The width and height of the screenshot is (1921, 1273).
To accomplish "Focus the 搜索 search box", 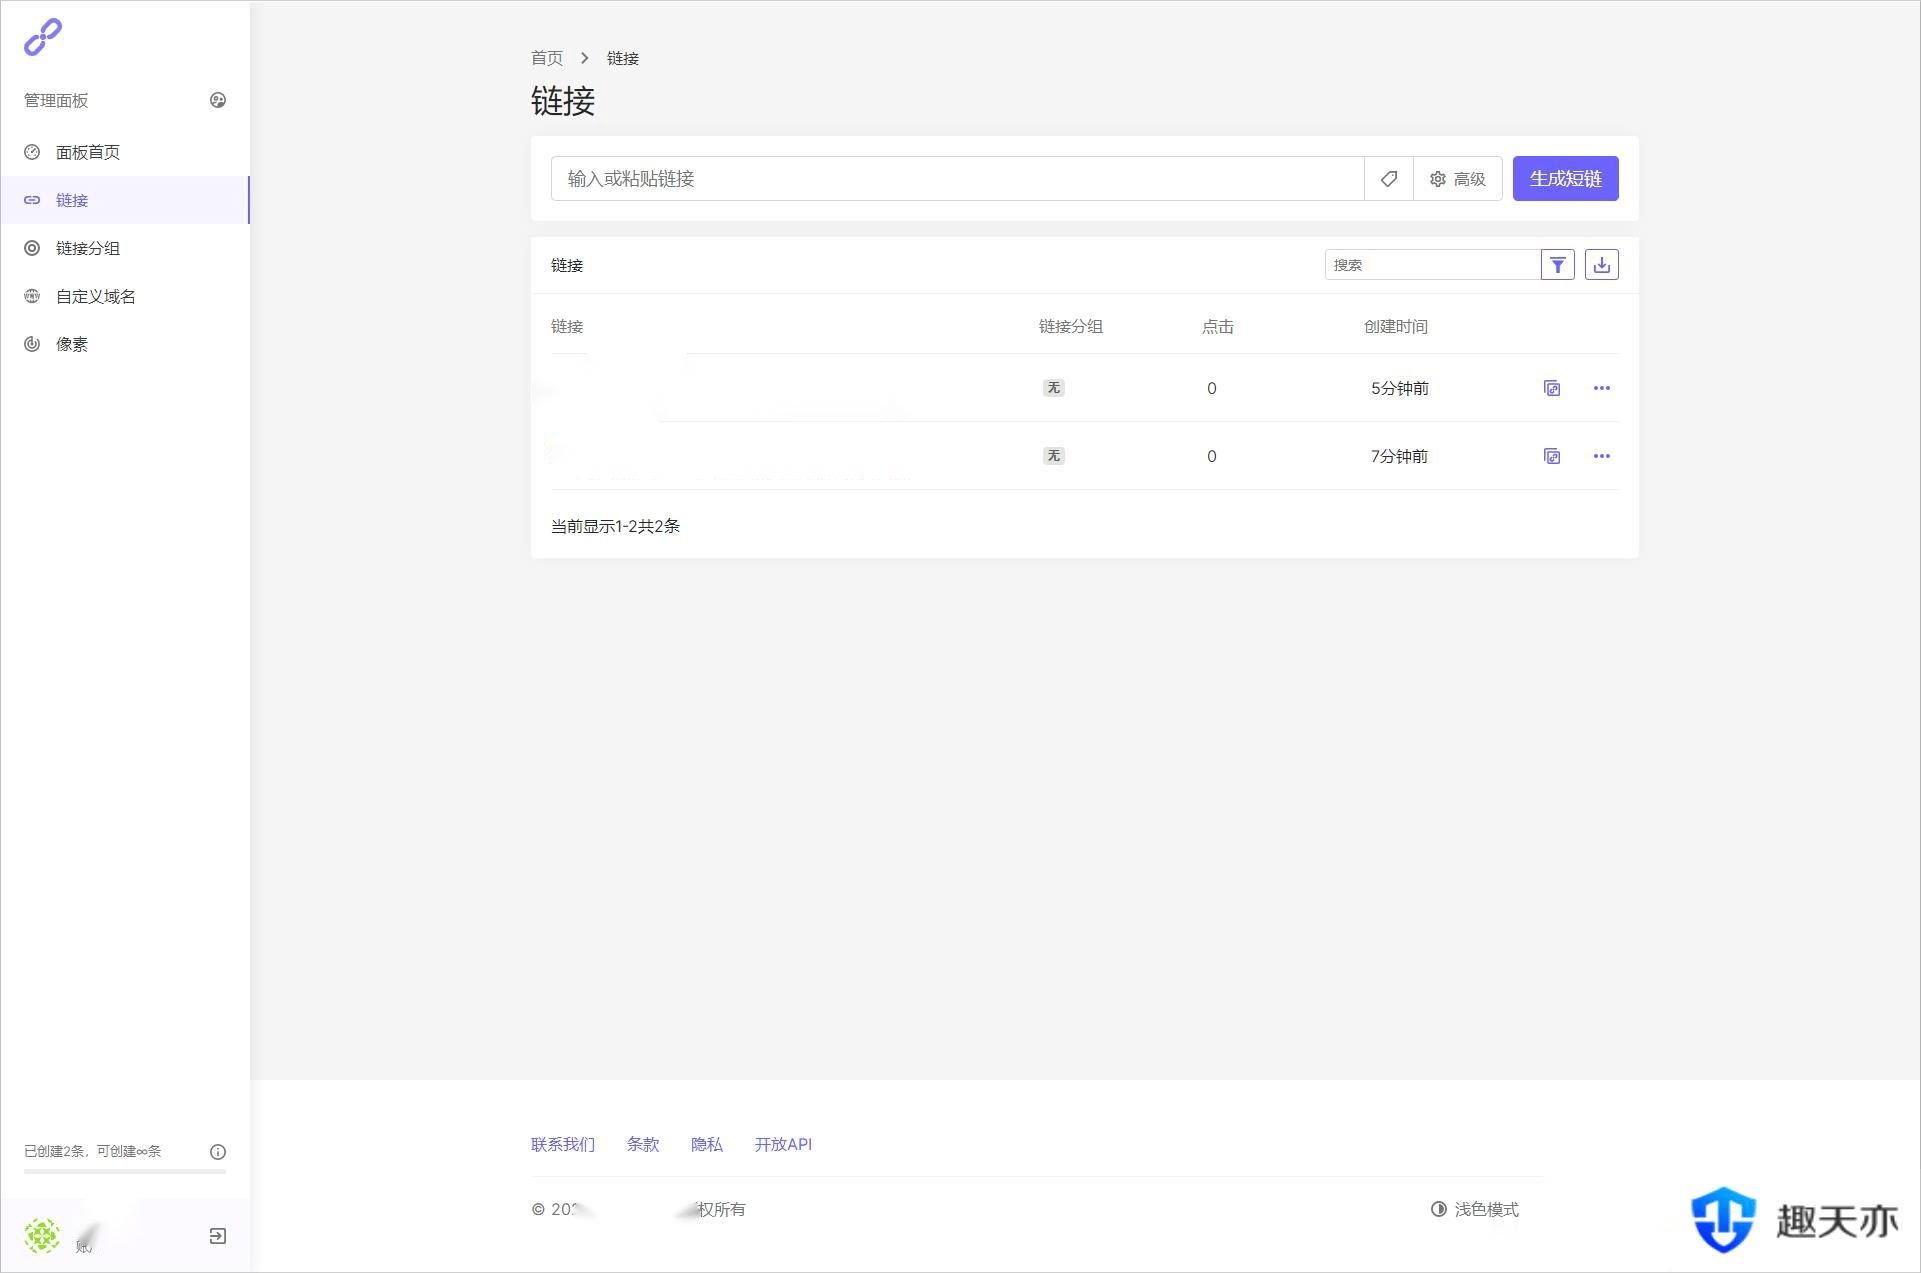I will click(1432, 265).
